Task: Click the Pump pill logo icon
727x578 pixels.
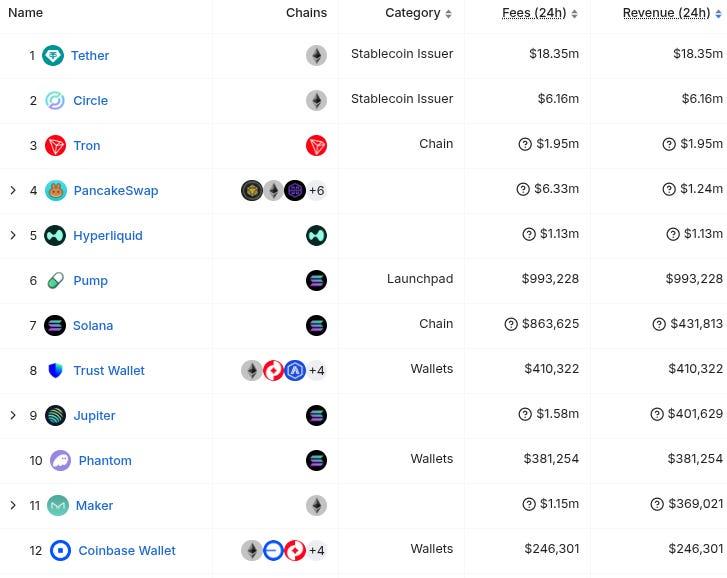Action: point(56,281)
